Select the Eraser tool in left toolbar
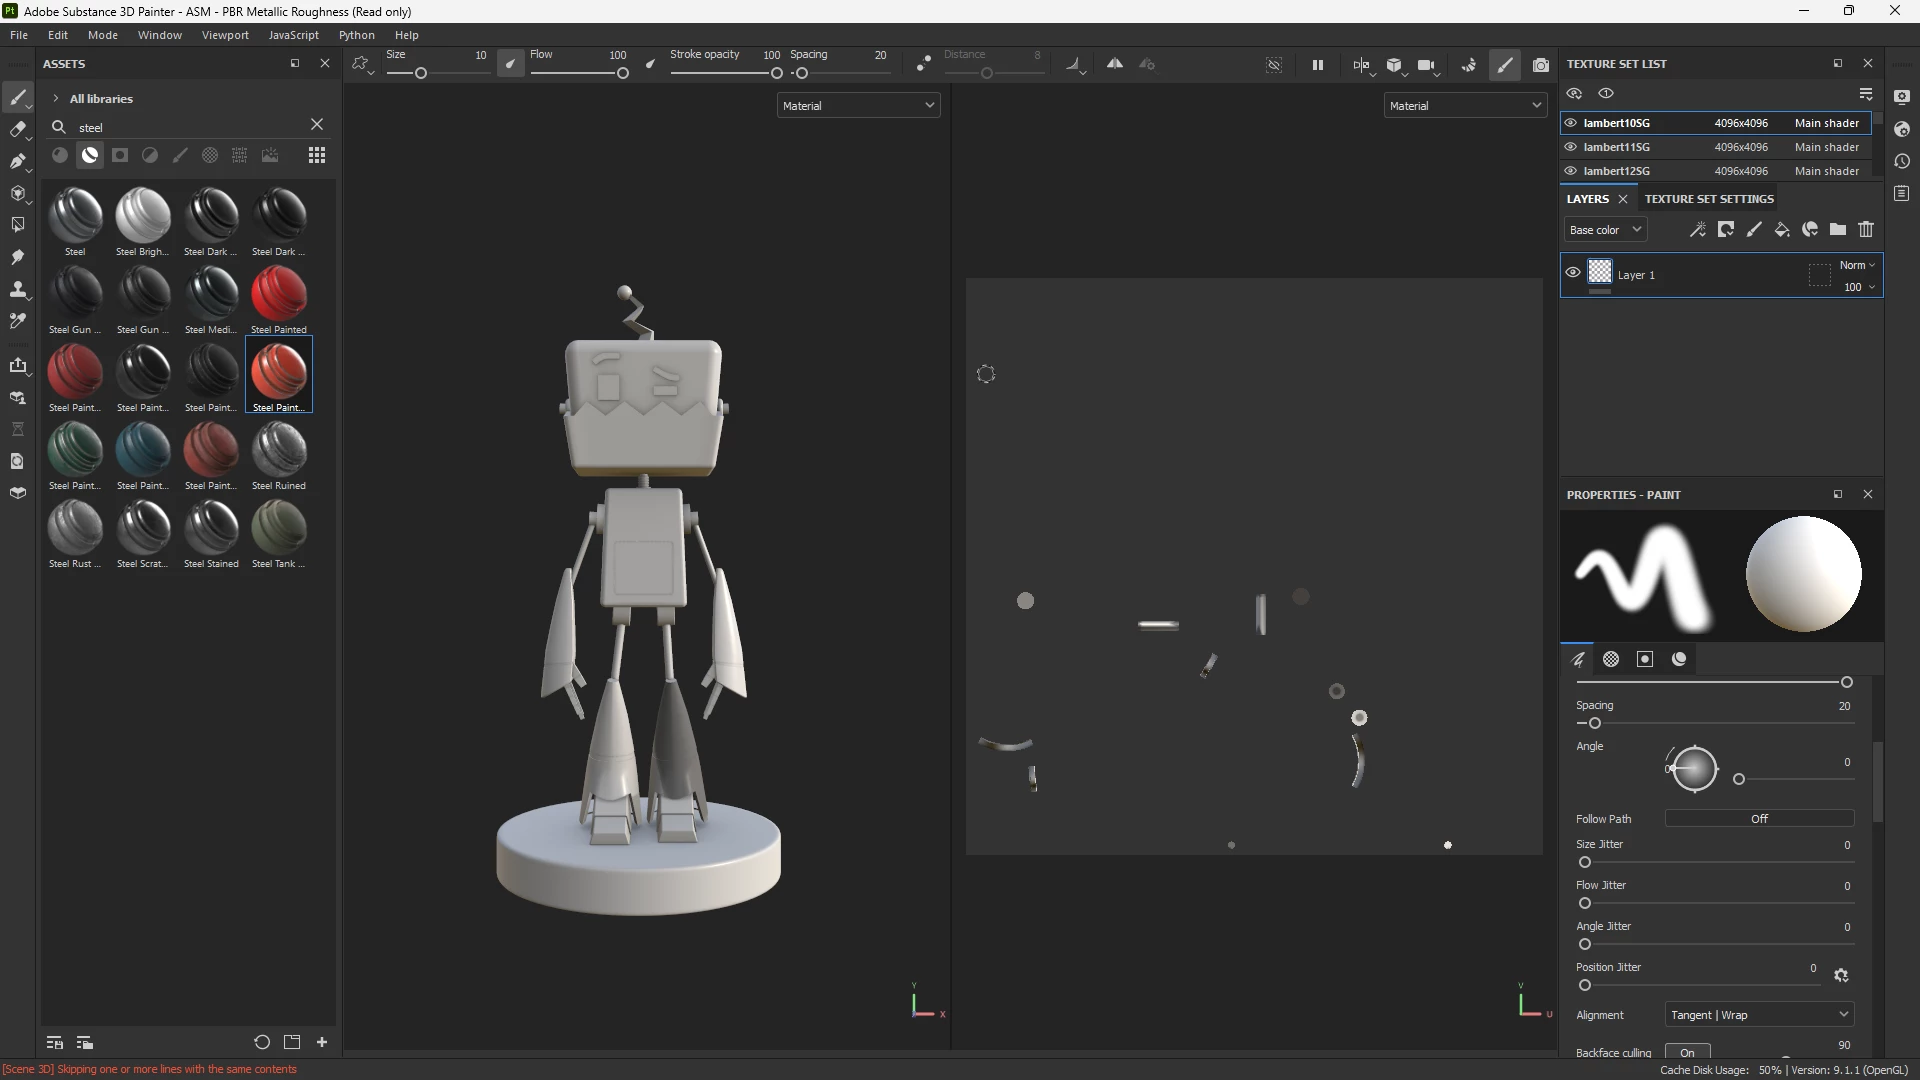 (17, 129)
